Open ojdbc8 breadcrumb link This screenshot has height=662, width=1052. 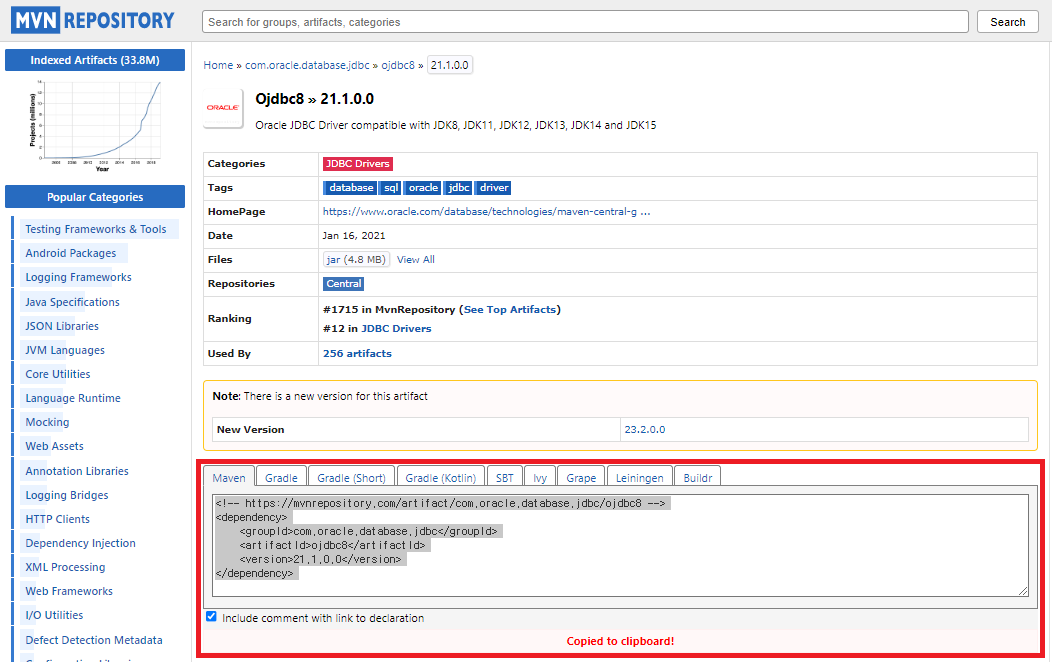399,65
